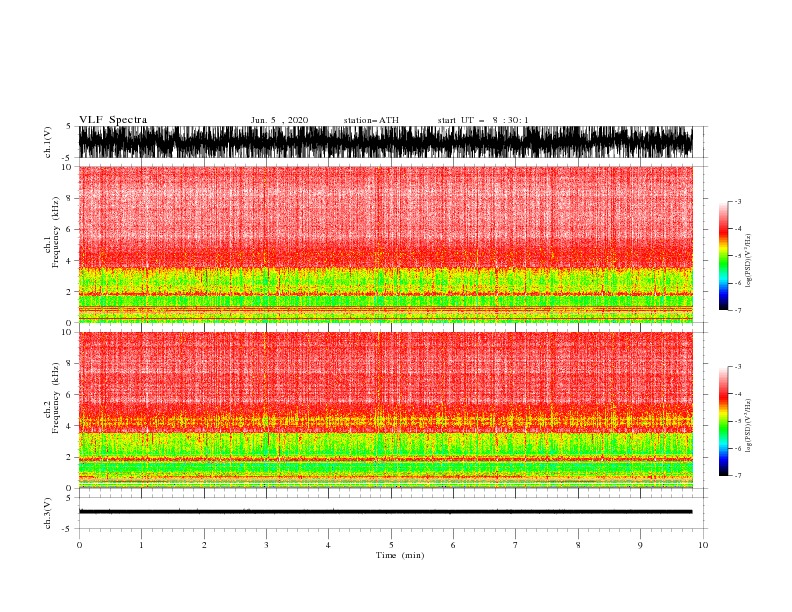792x612 pixels.
Task: Click the '6' kHz tick on ch.2 frequency axis
Action: tap(69, 395)
